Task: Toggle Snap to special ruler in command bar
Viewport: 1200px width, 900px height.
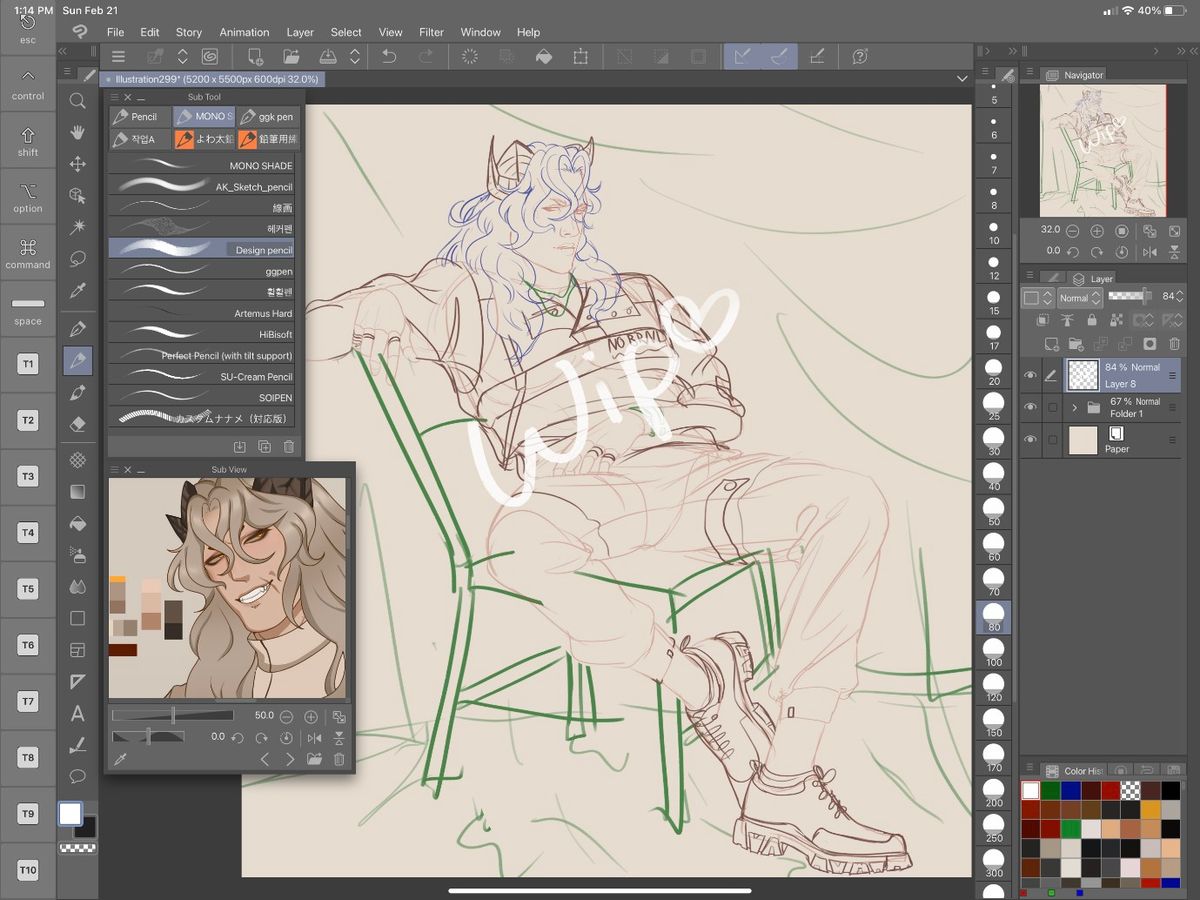Action: (780, 57)
